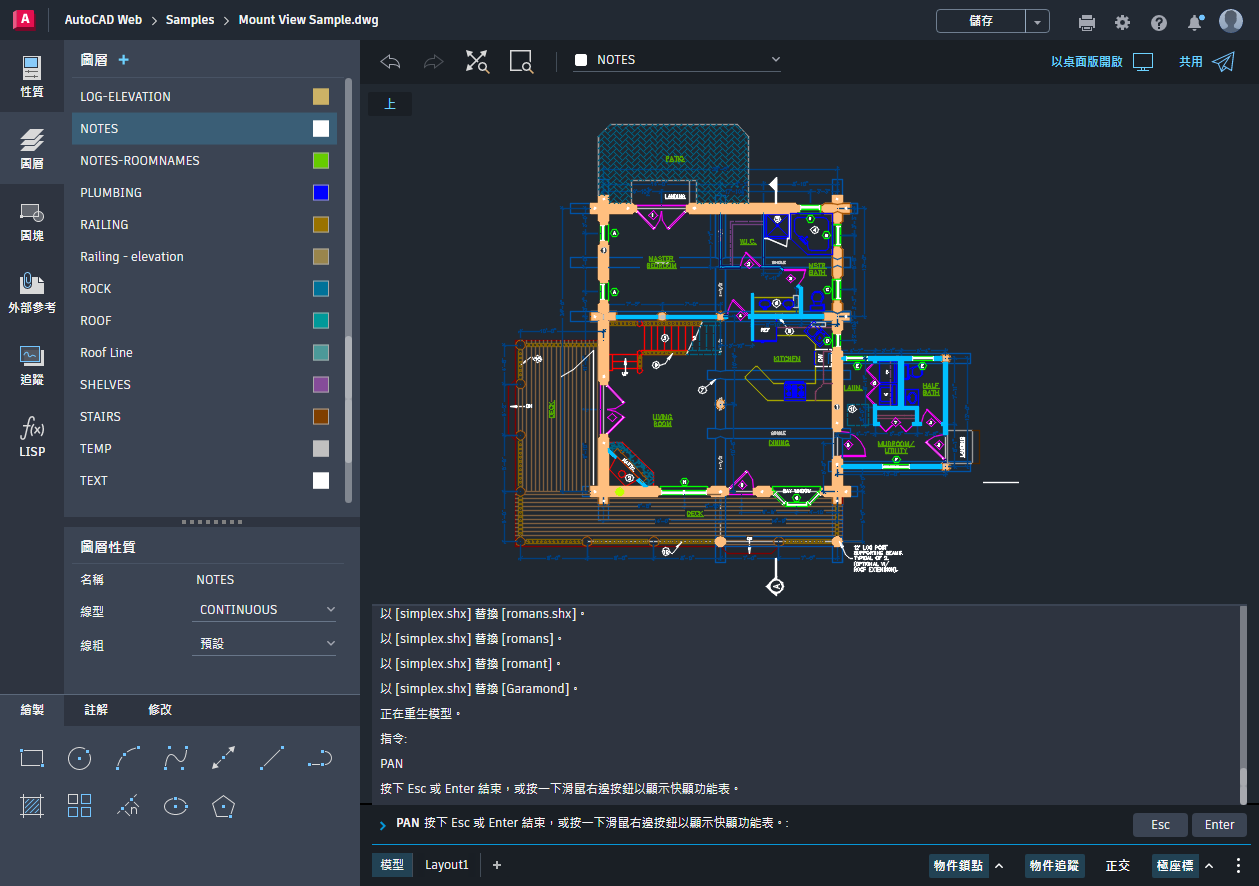The height and width of the screenshot is (886, 1259).
Task: Click the Esc button in command line
Action: coord(1160,825)
